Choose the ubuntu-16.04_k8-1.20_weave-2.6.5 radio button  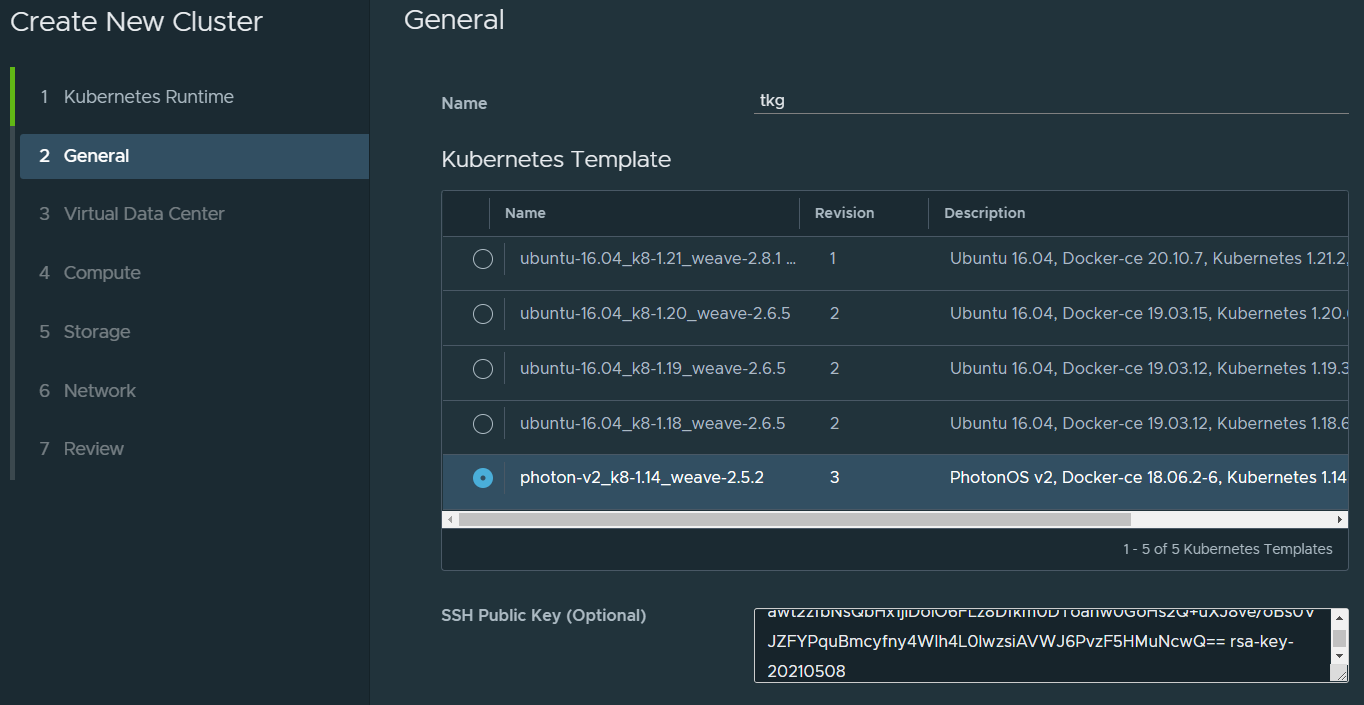coord(483,314)
